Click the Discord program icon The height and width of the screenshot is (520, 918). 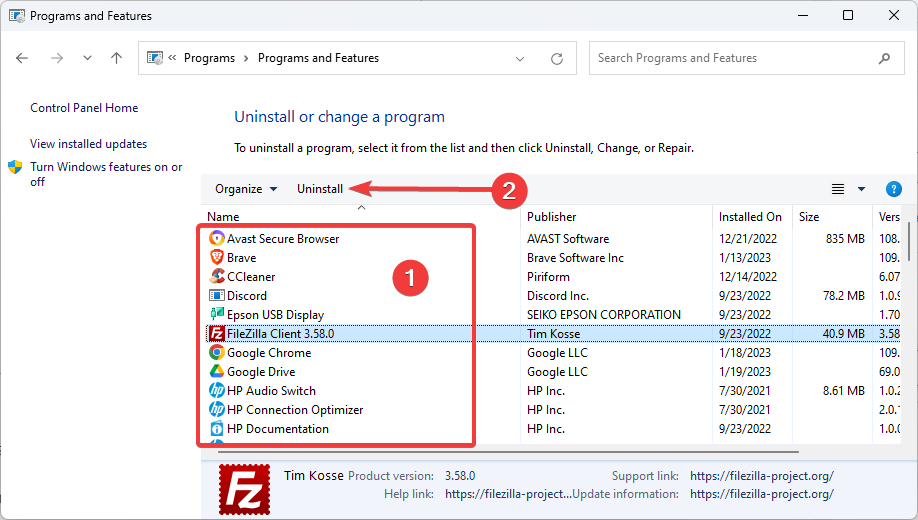click(x=217, y=295)
